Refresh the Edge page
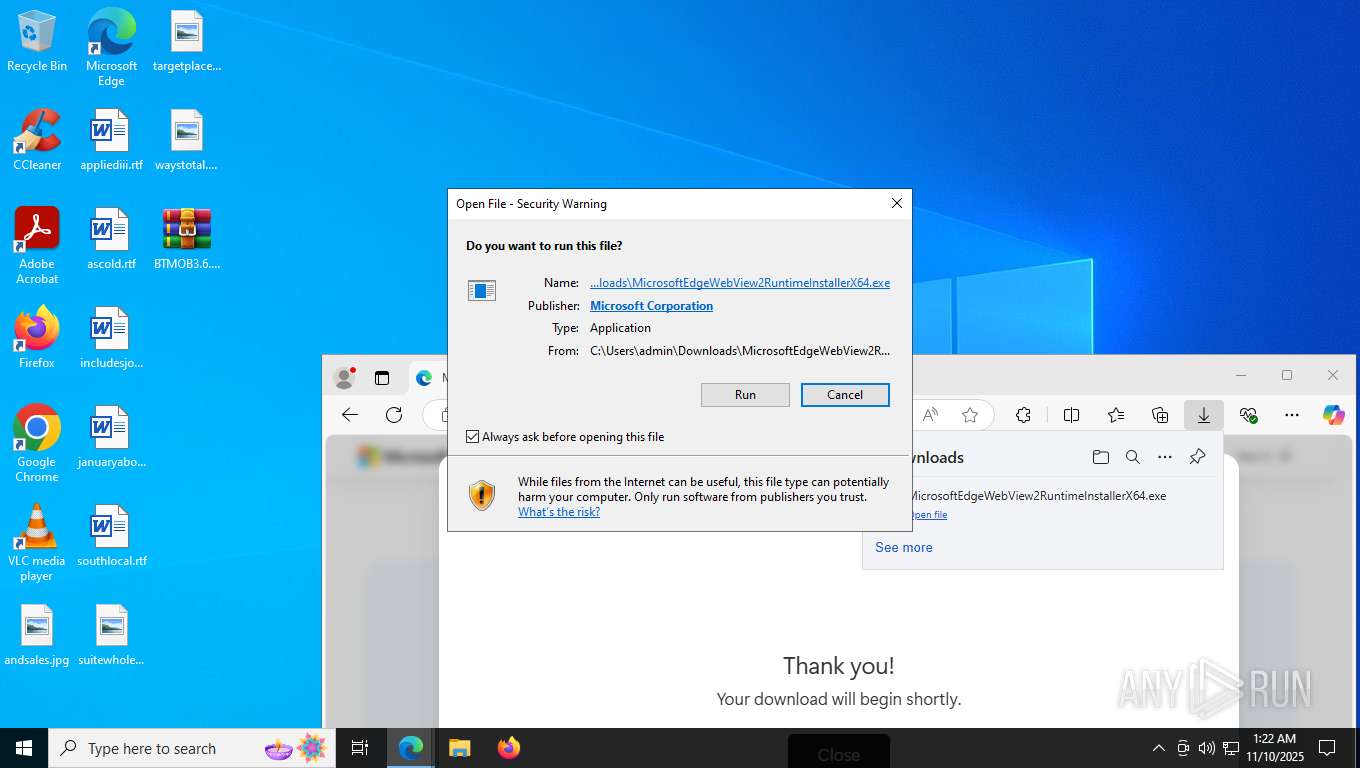 (x=394, y=415)
